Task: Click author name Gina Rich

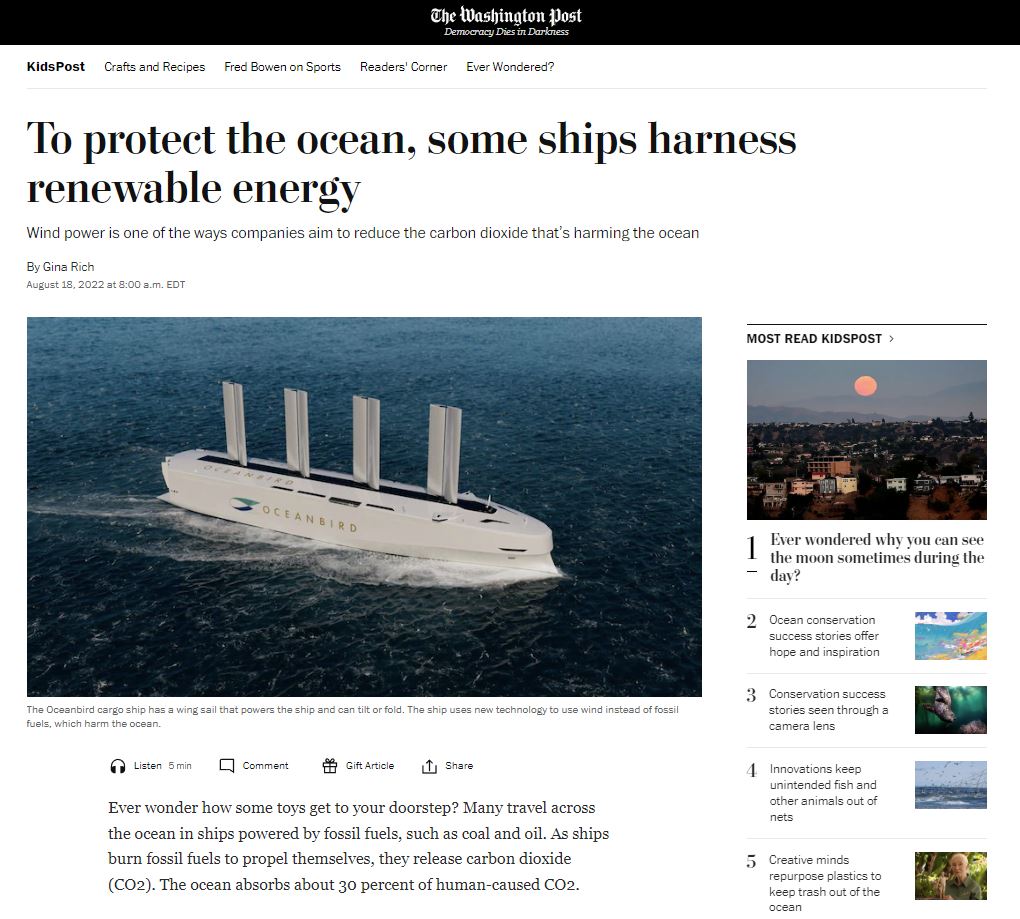Action: (x=68, y=267)
